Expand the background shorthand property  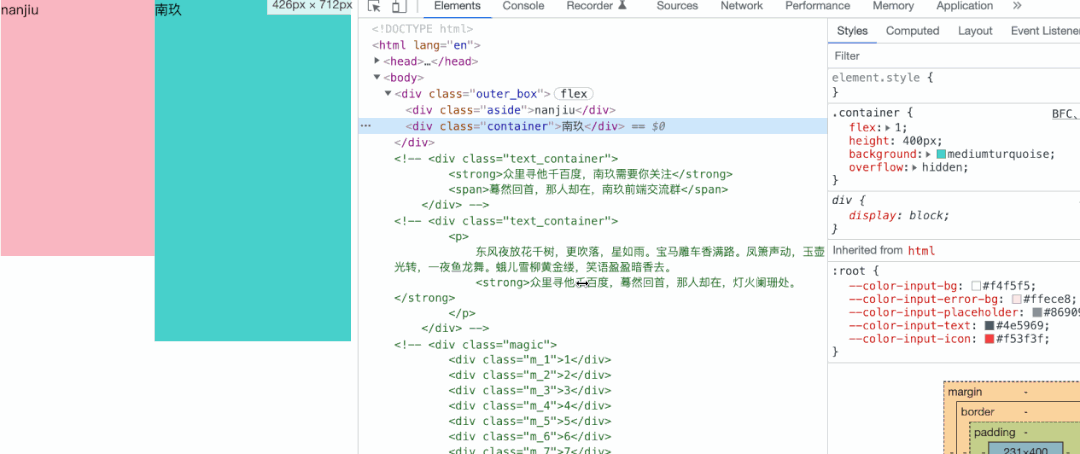[x=929, y=154]
